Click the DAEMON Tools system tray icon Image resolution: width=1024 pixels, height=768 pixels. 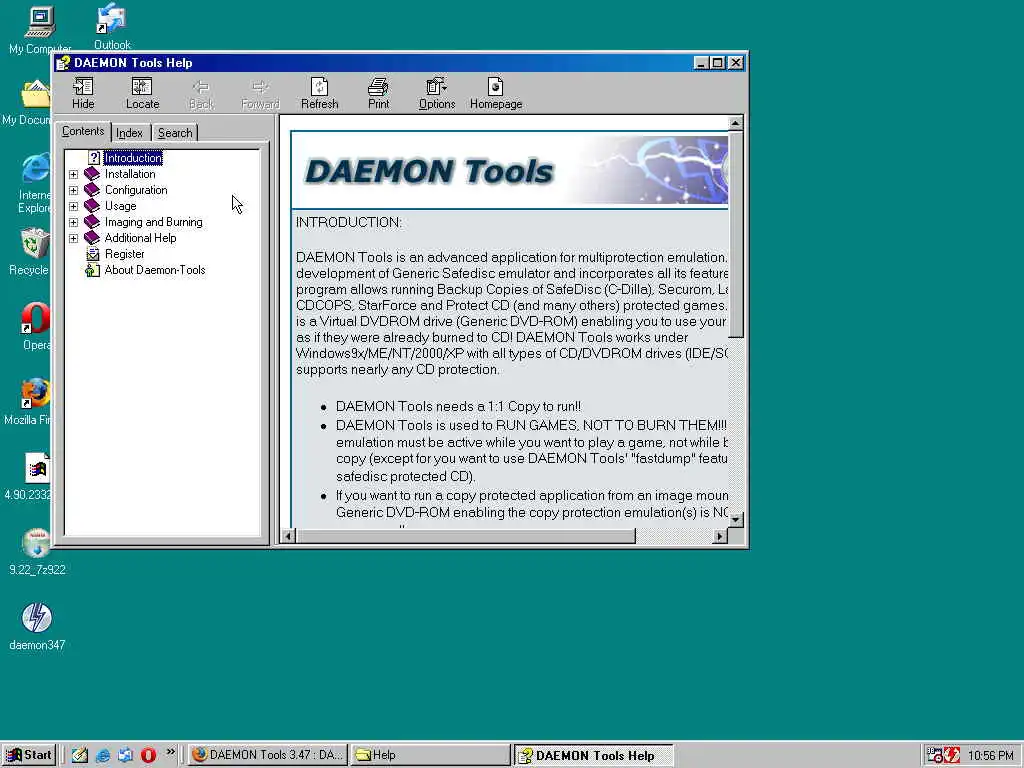click(952, 756)
